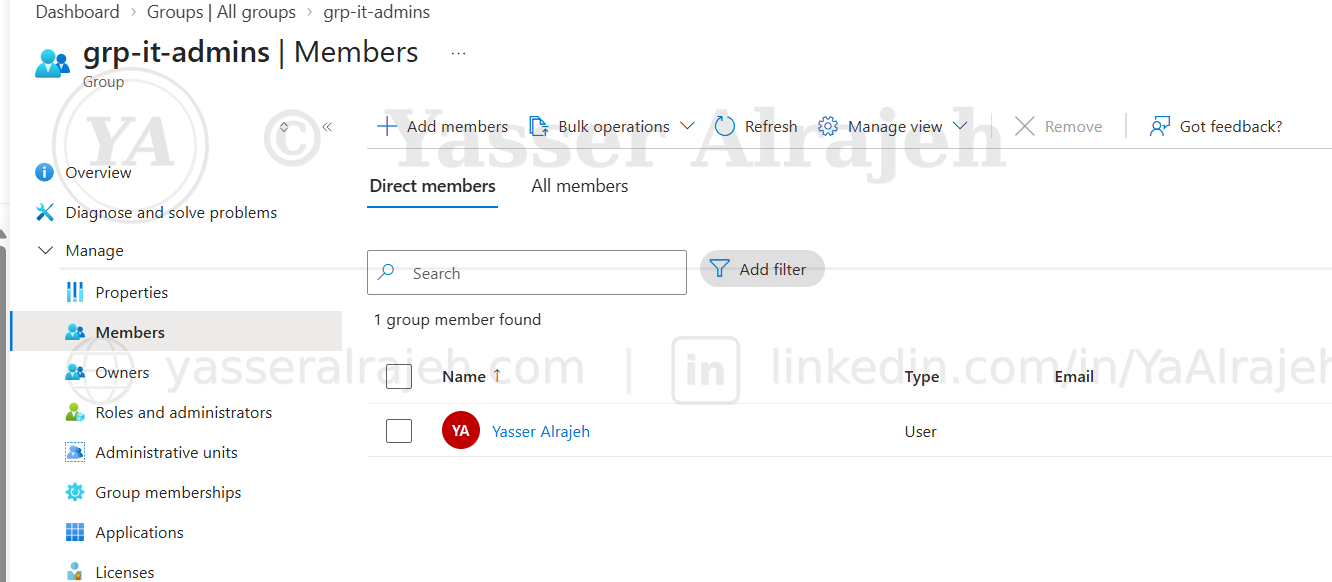
Task: Select the Direct members tab
Action: pyautogui.click(x=432, y=186)
